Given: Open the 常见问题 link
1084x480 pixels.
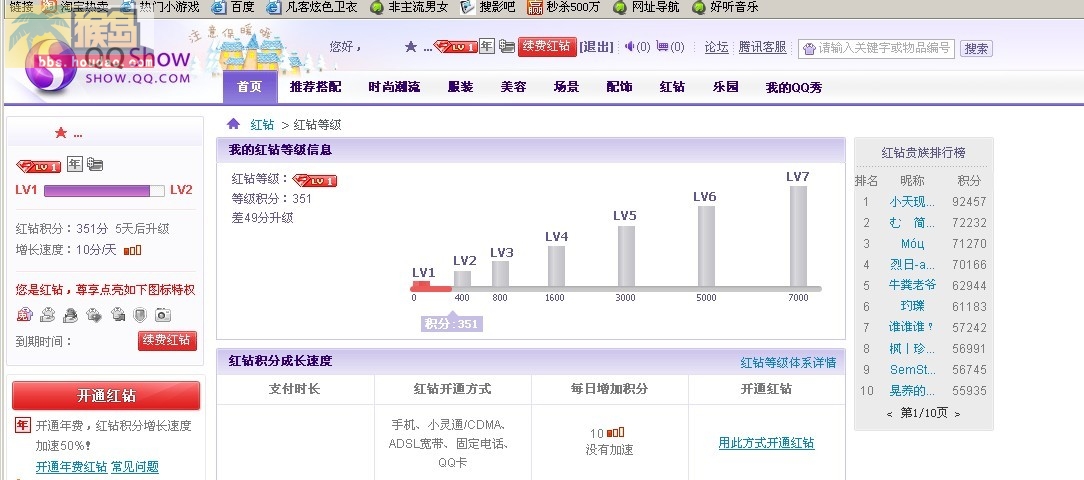Looking at the screenshot, I should click(x=135, y=467).
